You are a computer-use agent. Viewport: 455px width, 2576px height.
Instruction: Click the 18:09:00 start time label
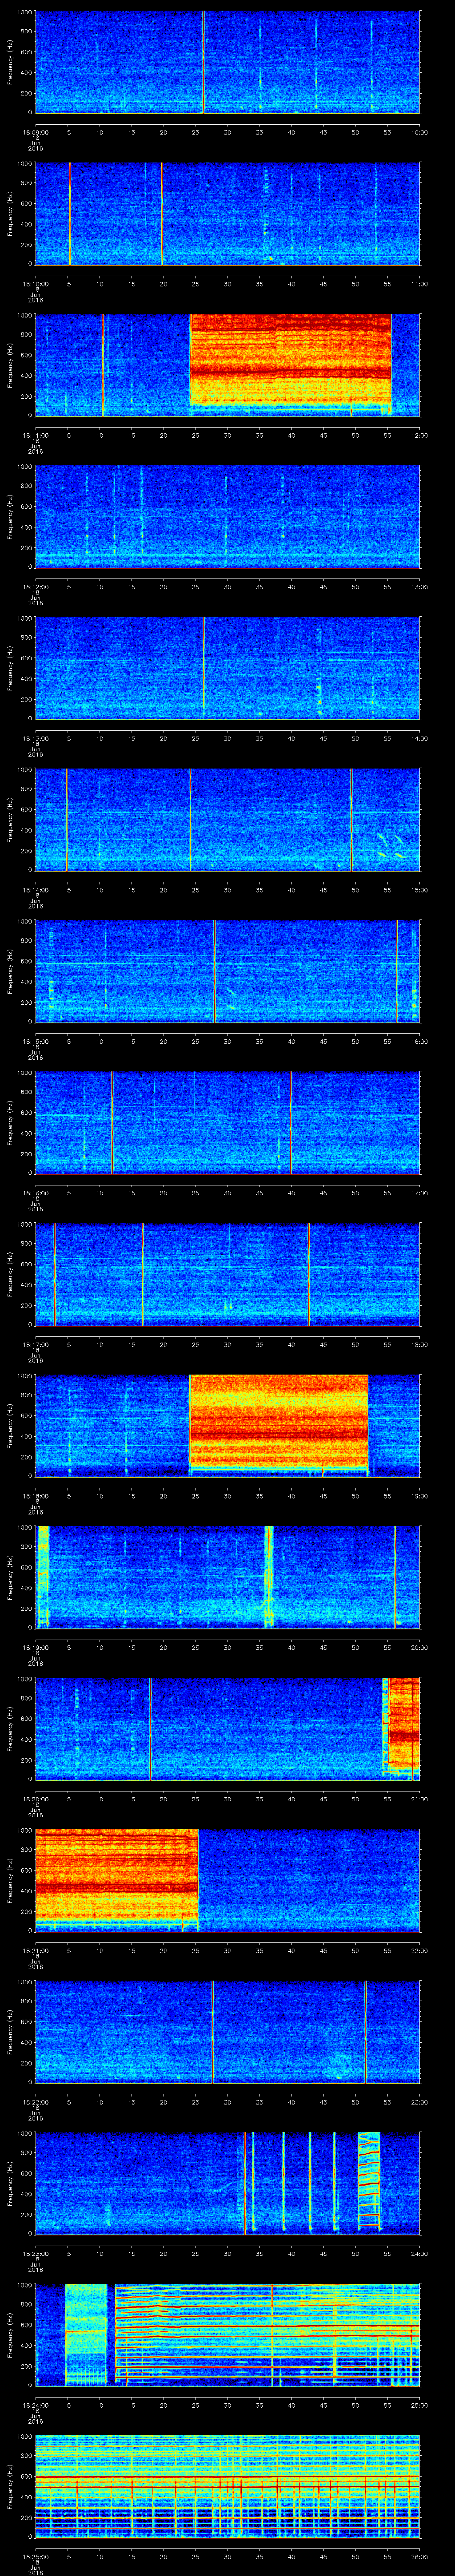click(35, 132)
